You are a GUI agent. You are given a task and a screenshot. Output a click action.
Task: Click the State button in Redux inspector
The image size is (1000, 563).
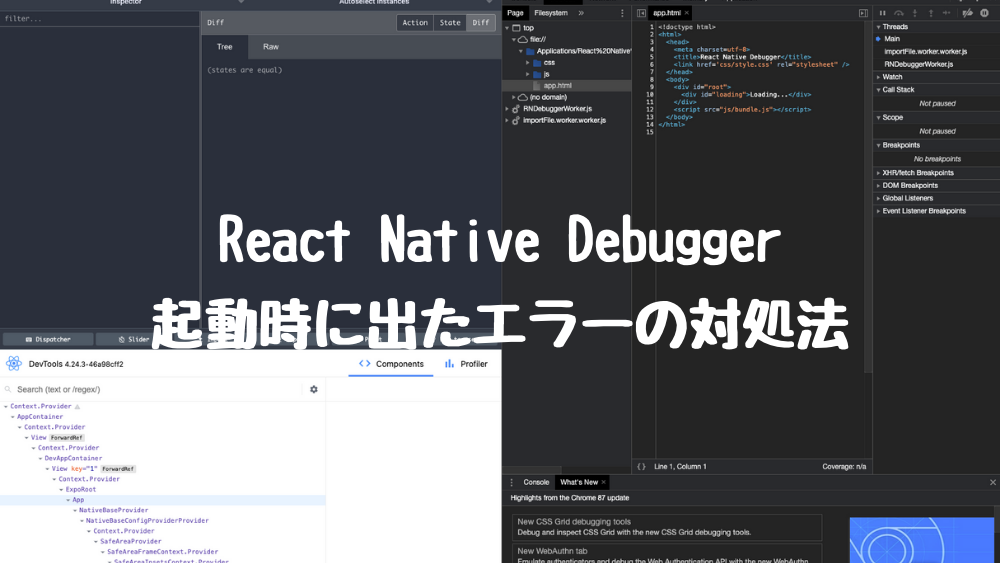point(450,23)
